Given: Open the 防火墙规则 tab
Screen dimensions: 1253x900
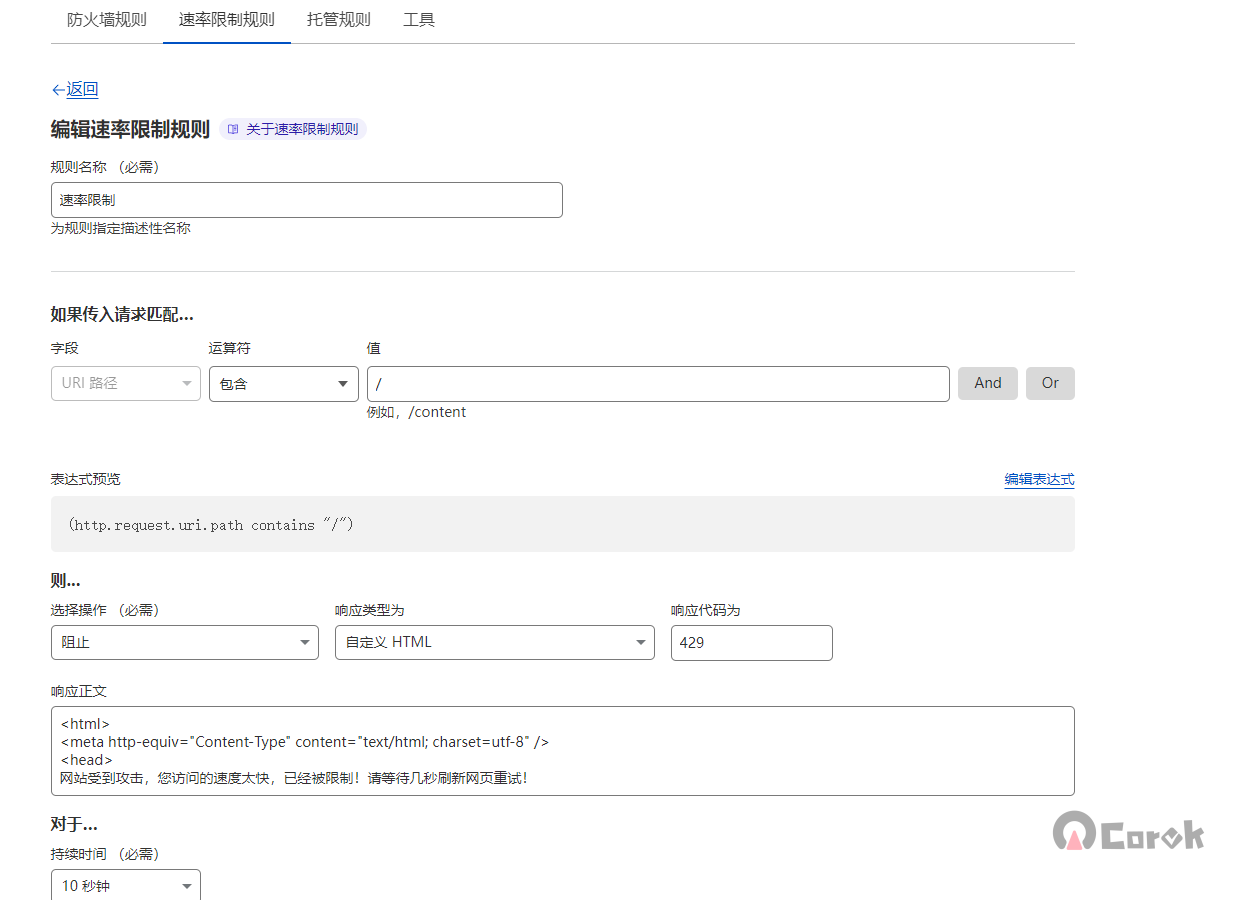Looking at the screenshot, I should coord(107,20).
